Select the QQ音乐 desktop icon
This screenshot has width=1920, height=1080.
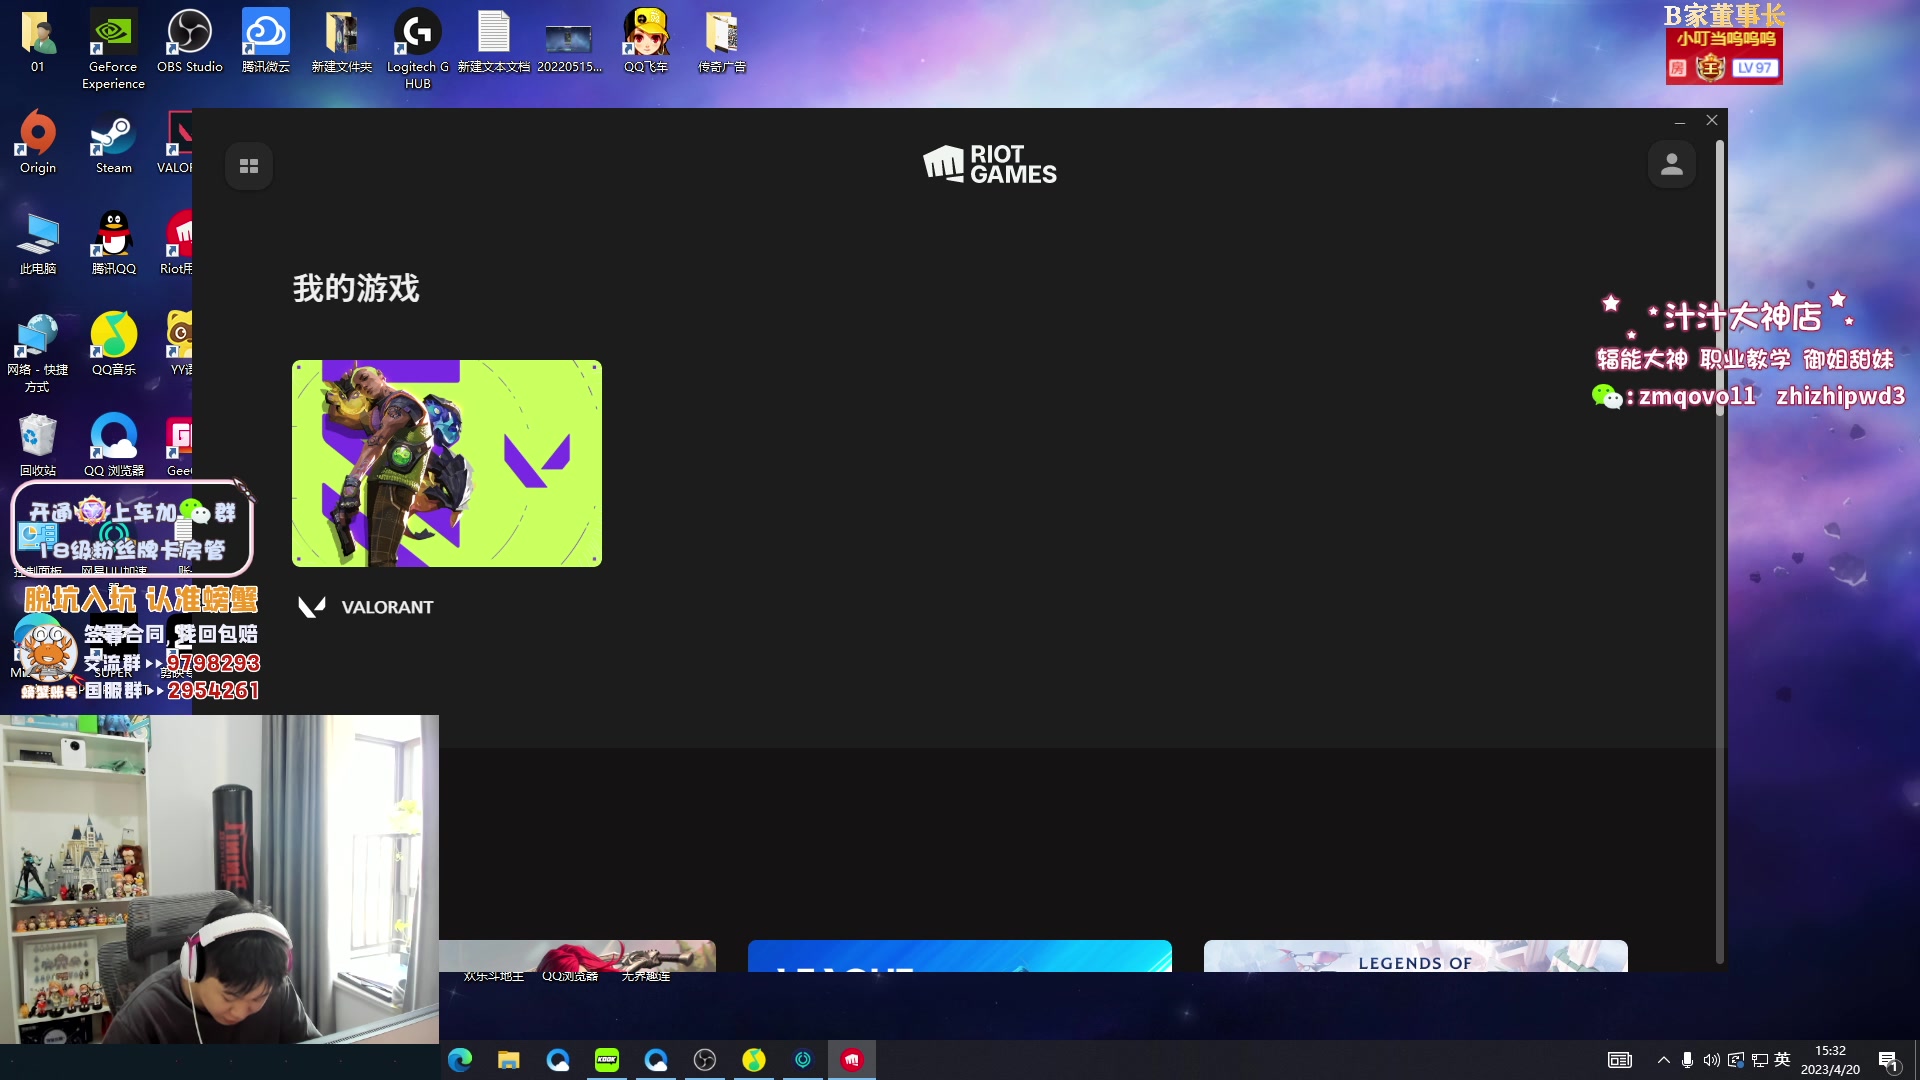(x=114, y=343)
